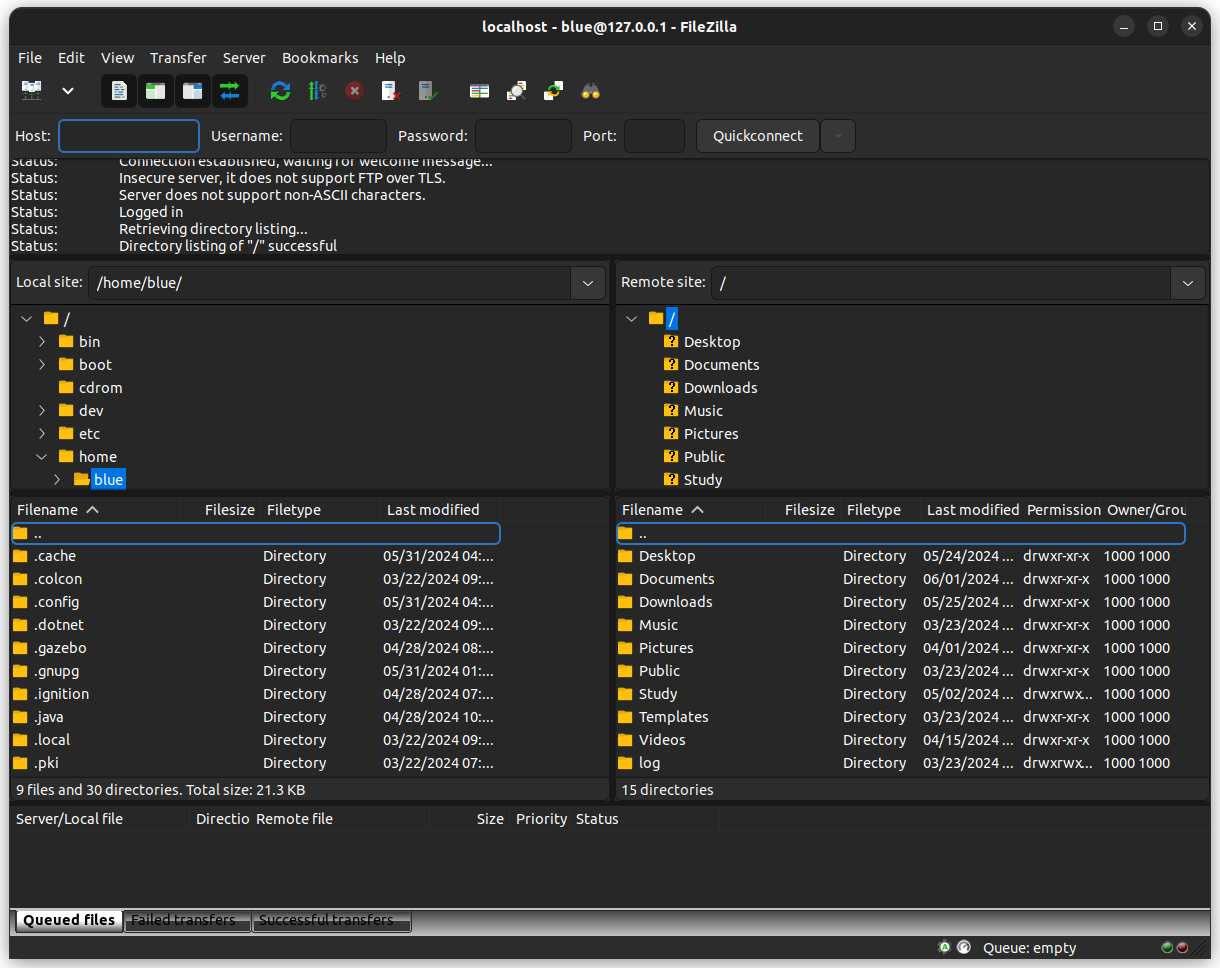1220x968 pixels.
Task: Sort remote files by Filetype column
Action: [x=880, y=510]
